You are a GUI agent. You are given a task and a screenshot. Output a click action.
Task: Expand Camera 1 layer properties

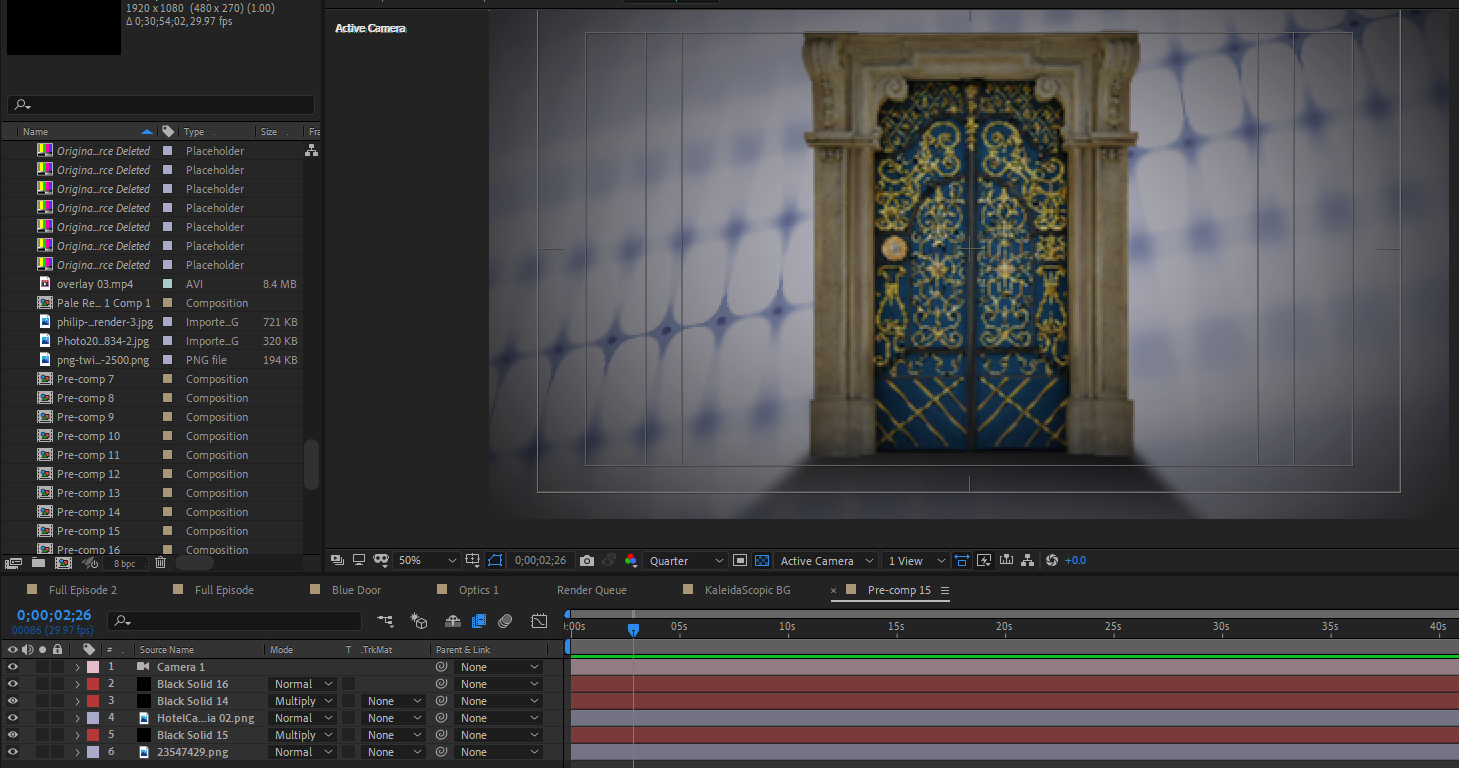[x=76, y=666]
